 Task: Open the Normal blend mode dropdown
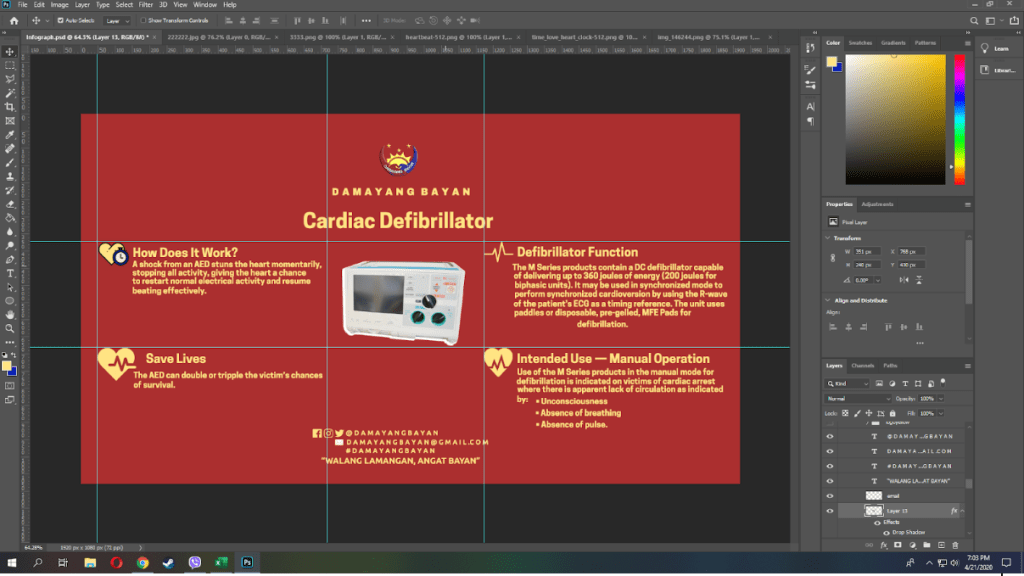[x=859, y=398]
